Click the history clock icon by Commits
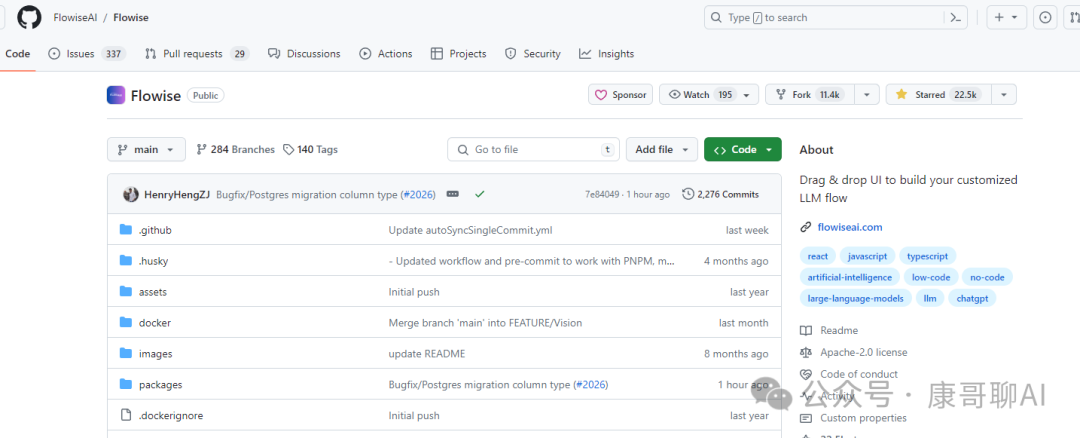 [x=688, y=195]
